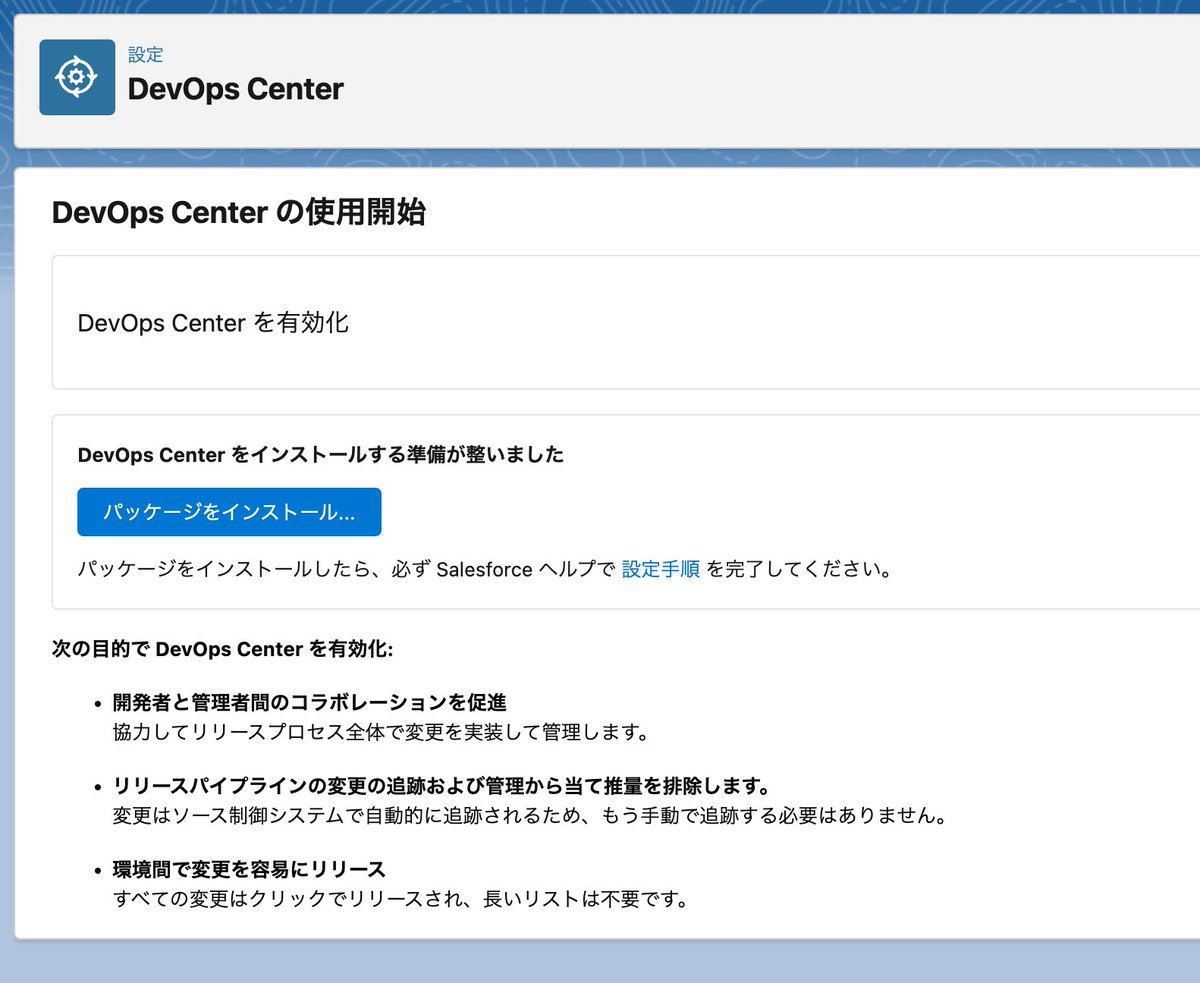Click the DevOps Center の使用開始 heading
1200x983 pixels.
tap(238, 213)
